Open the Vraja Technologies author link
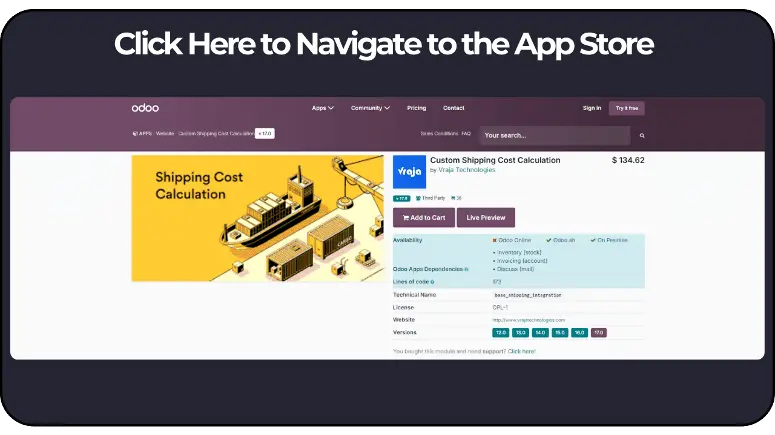 point(466,170)
